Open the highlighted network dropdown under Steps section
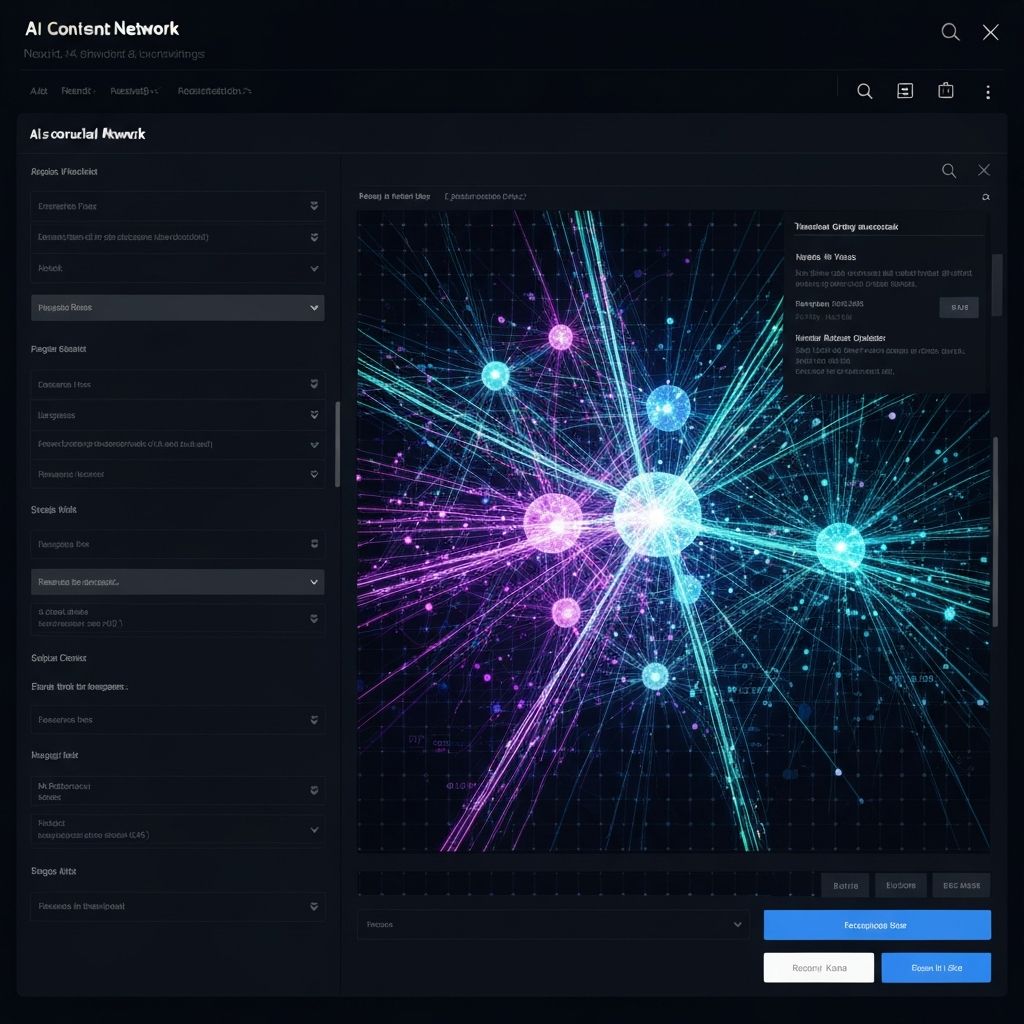The image size is (1024, 1024). 178,581
